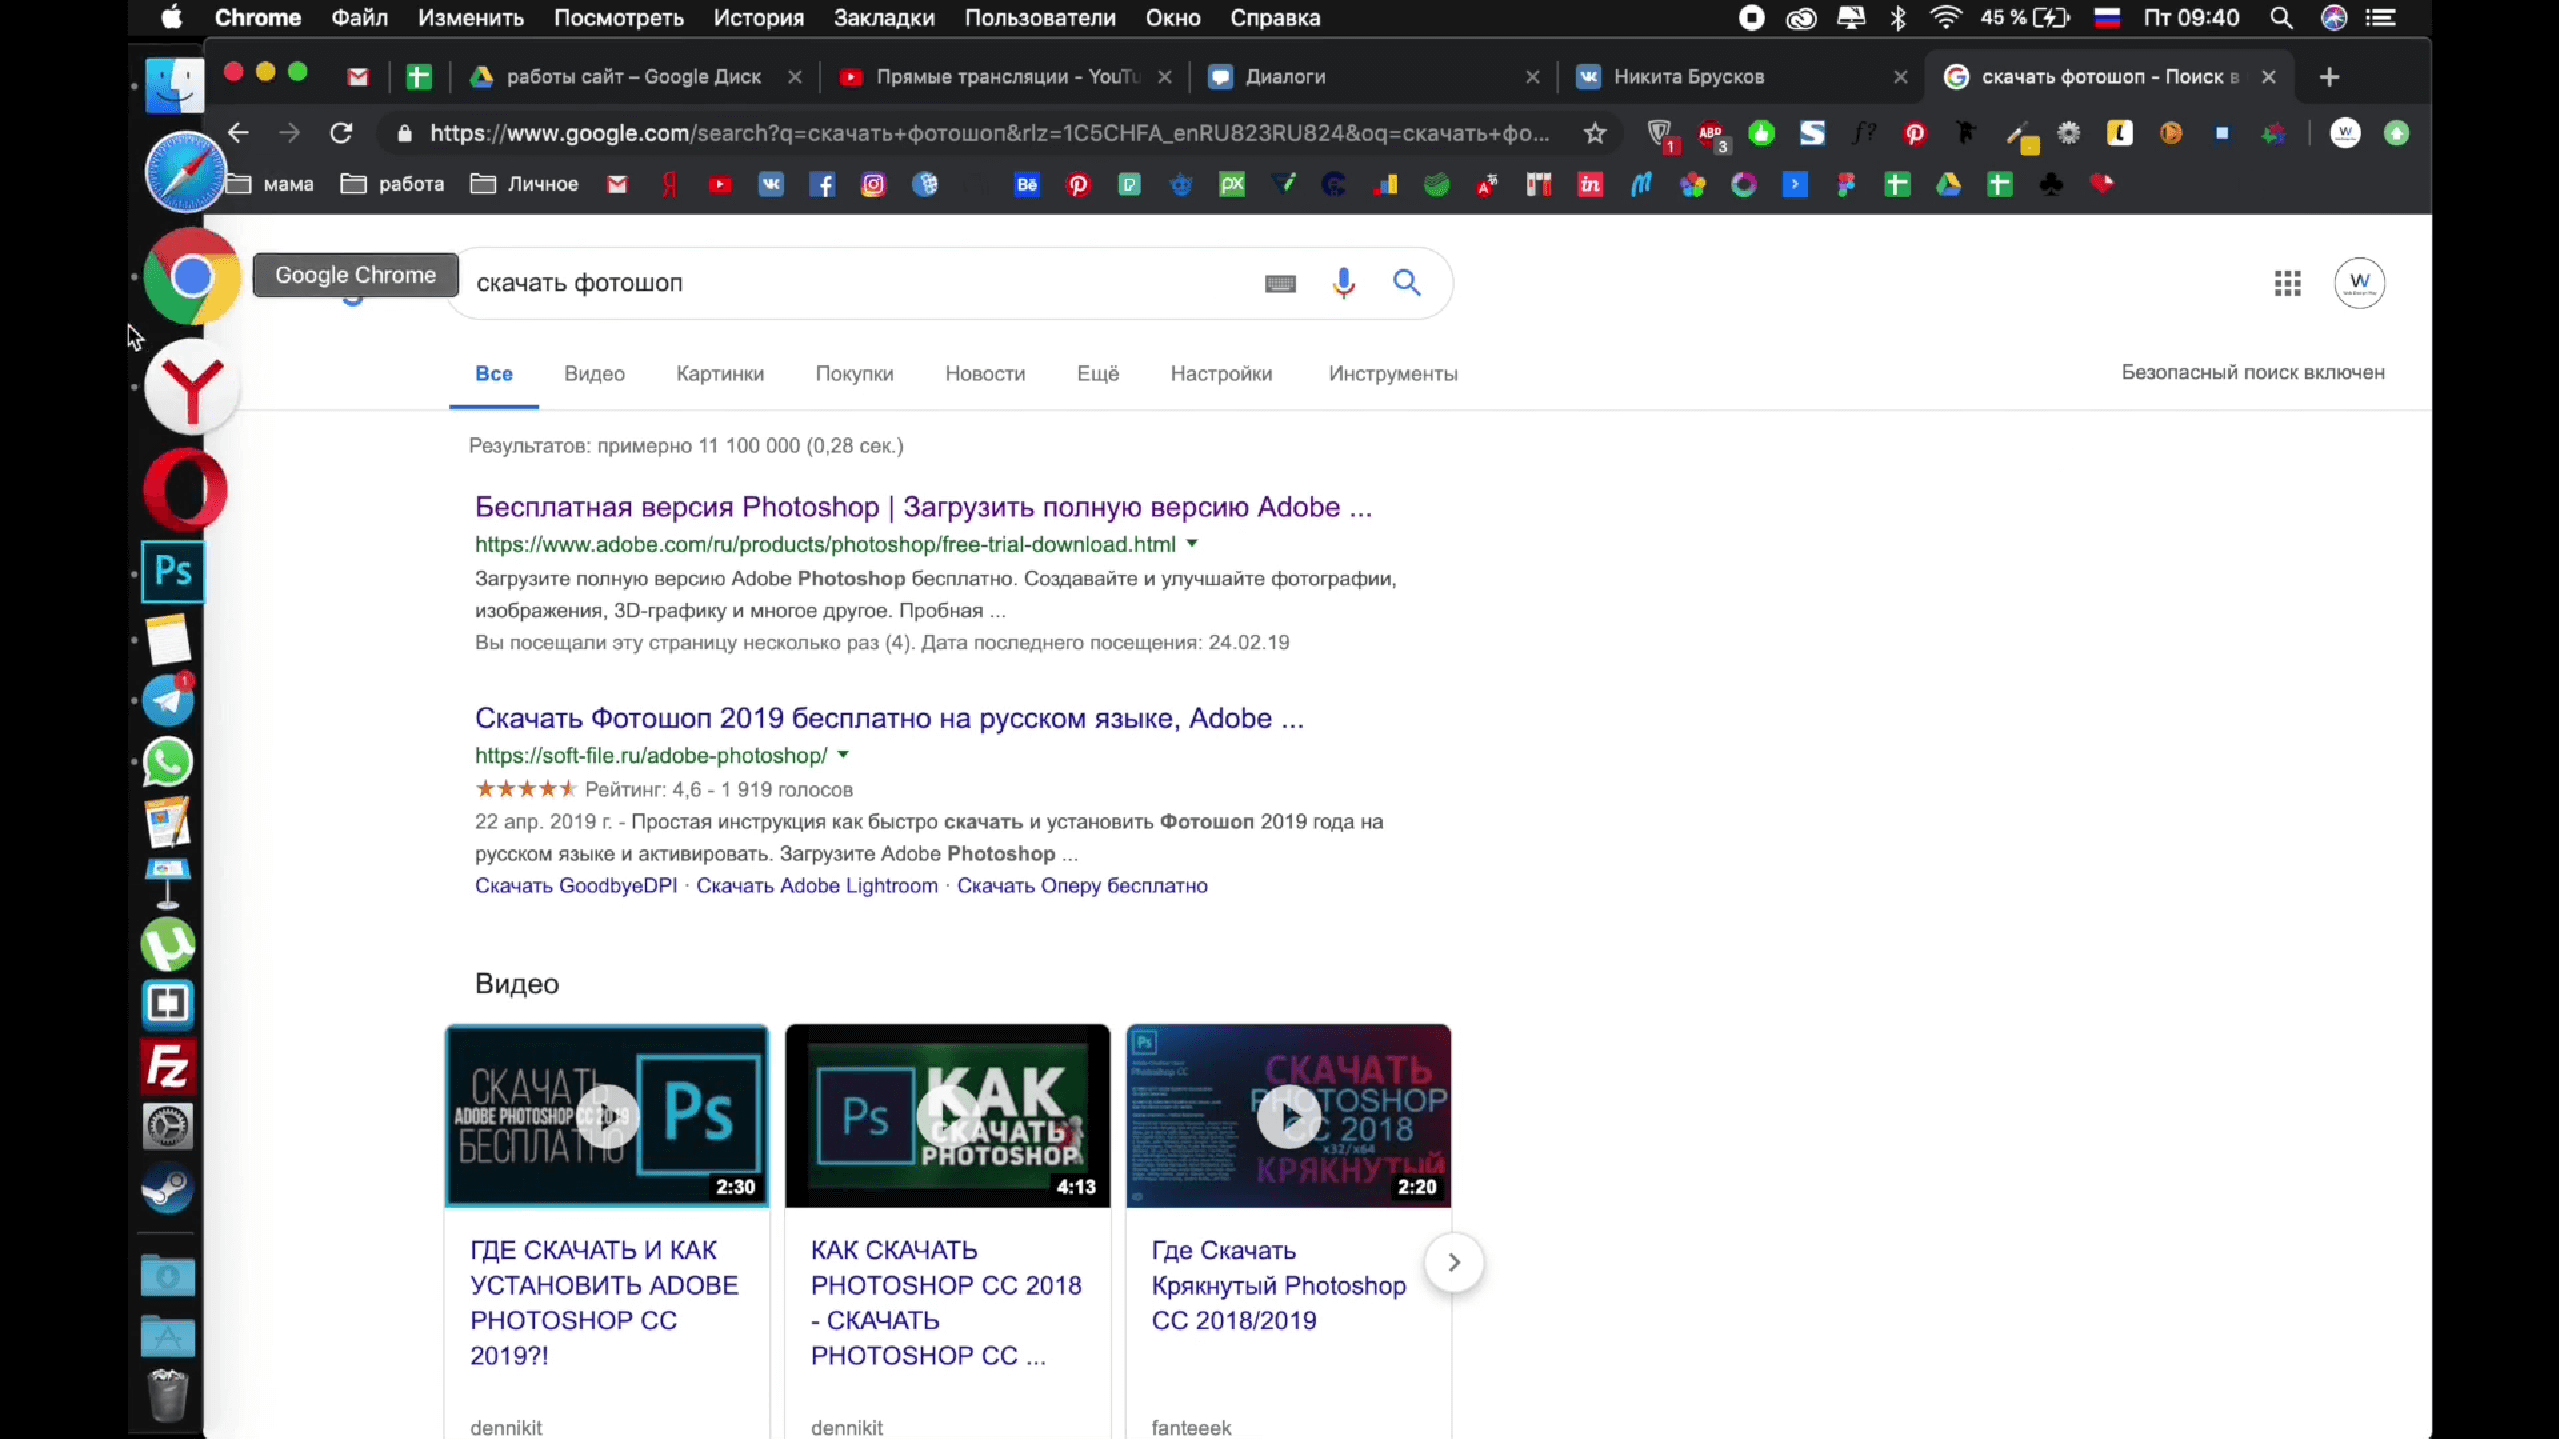Launch Safari from the dock
Image resolution: width=2559 pixels, height=1439 pixels.
tap(185, 172)
